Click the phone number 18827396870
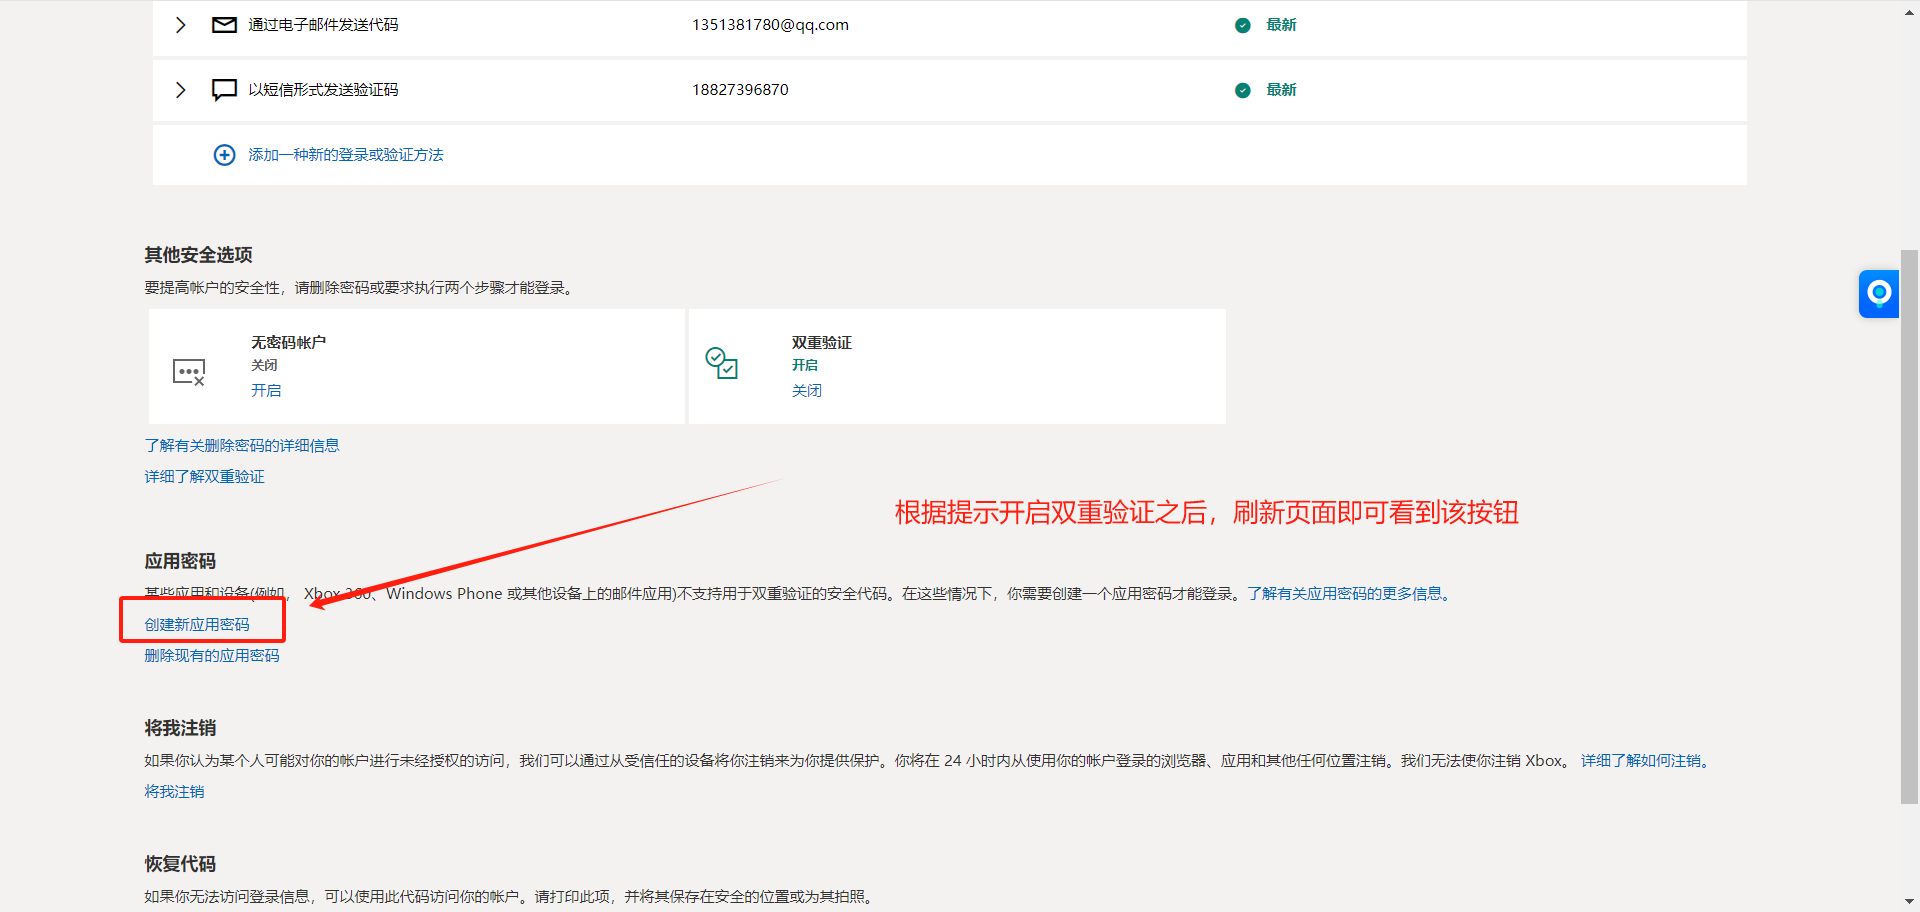This screenshot has height=912, width=1920. [740, 90]
